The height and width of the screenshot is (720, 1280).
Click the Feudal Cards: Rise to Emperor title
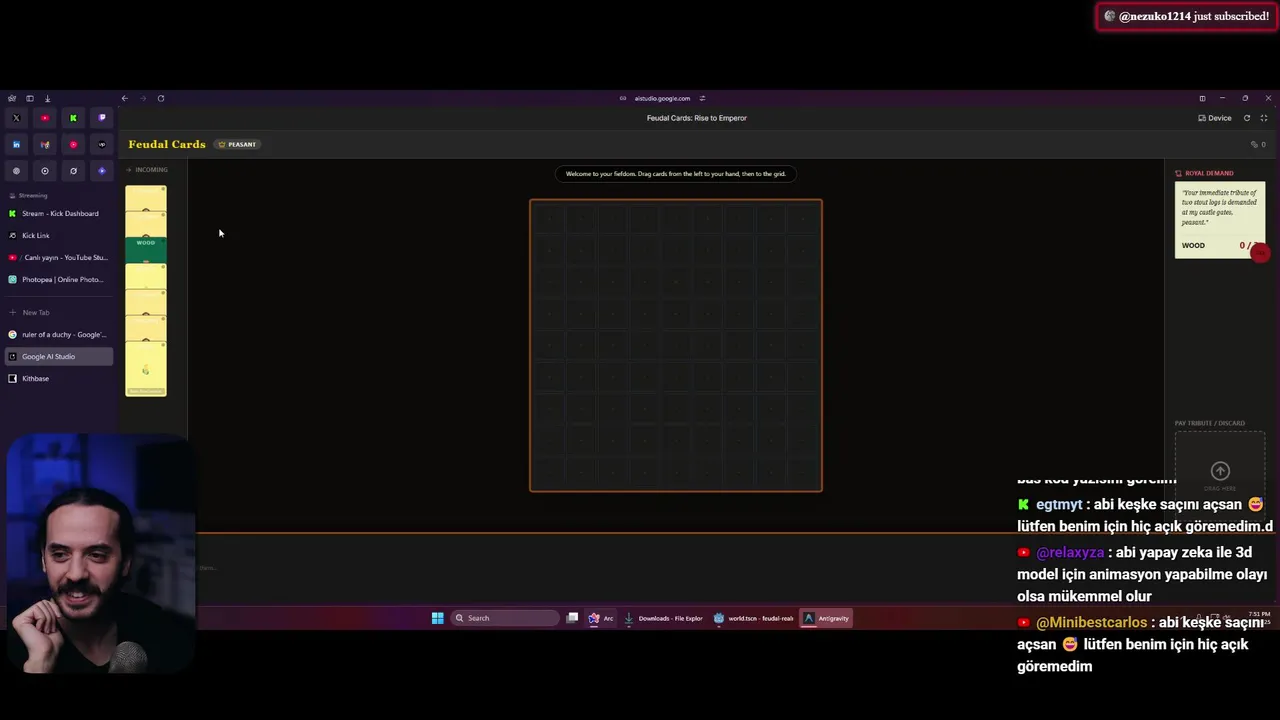[697, 118]
